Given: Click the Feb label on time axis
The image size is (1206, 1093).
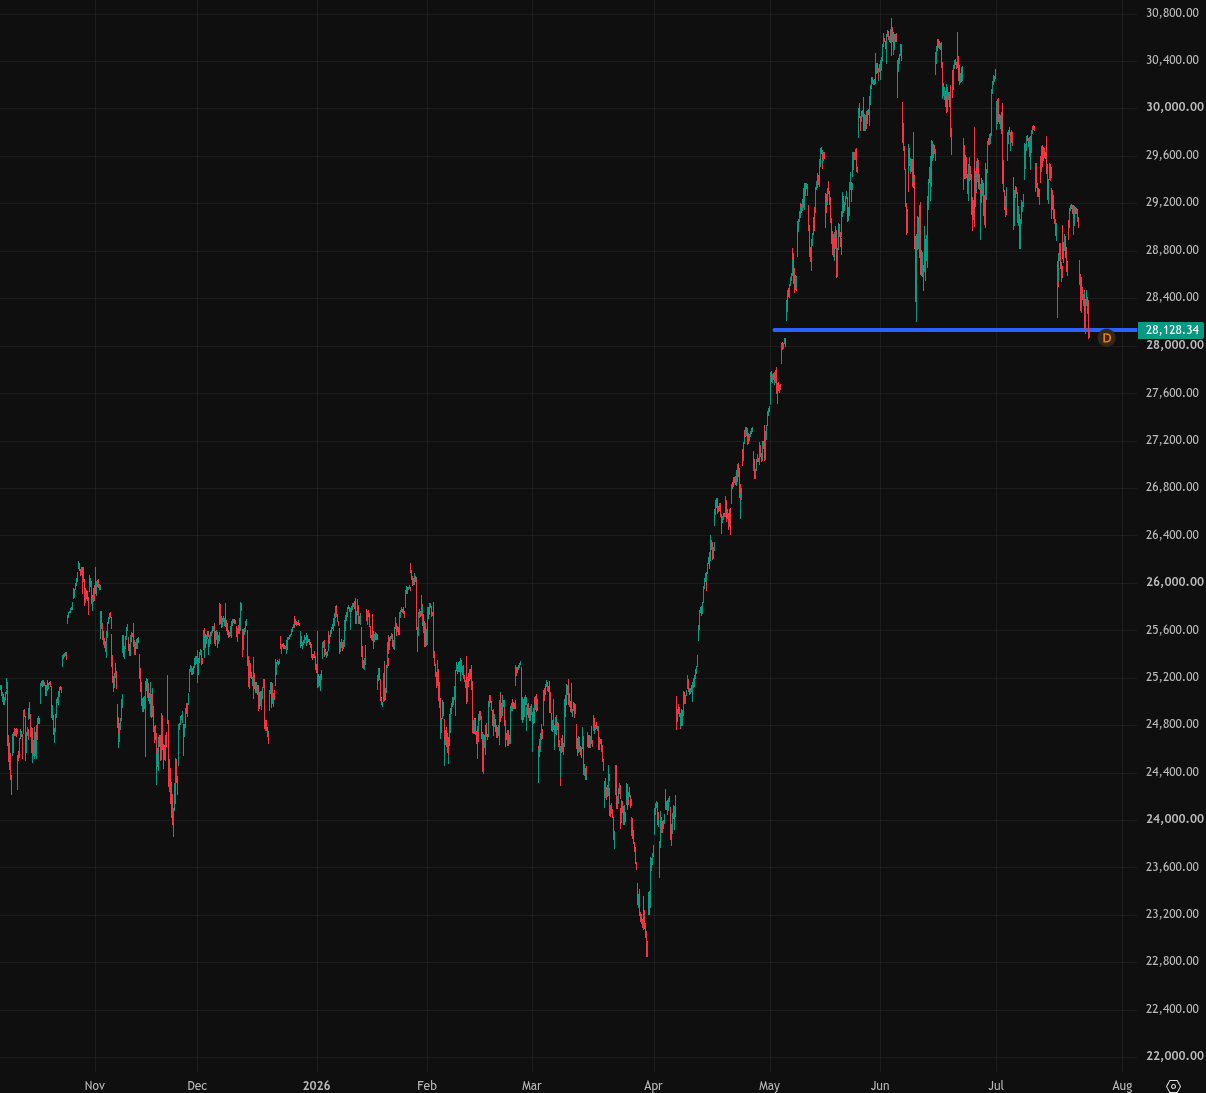Looking at the screenshot, I should point(427,1086).
